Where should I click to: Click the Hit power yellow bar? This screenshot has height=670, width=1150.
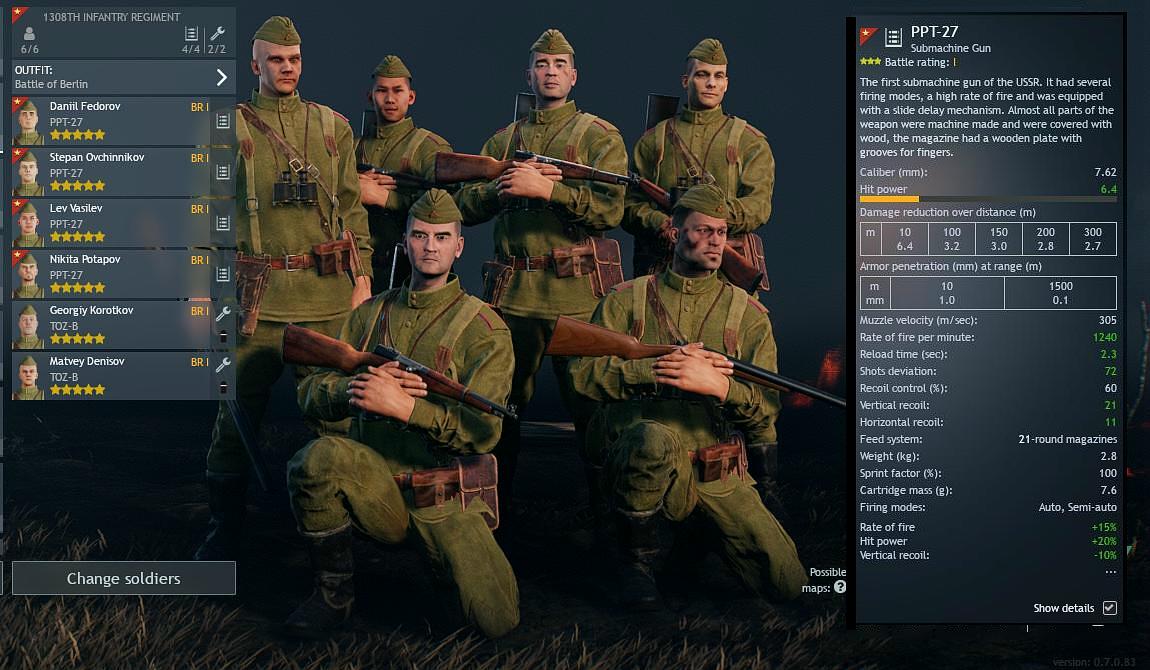(x=889, y=199)
